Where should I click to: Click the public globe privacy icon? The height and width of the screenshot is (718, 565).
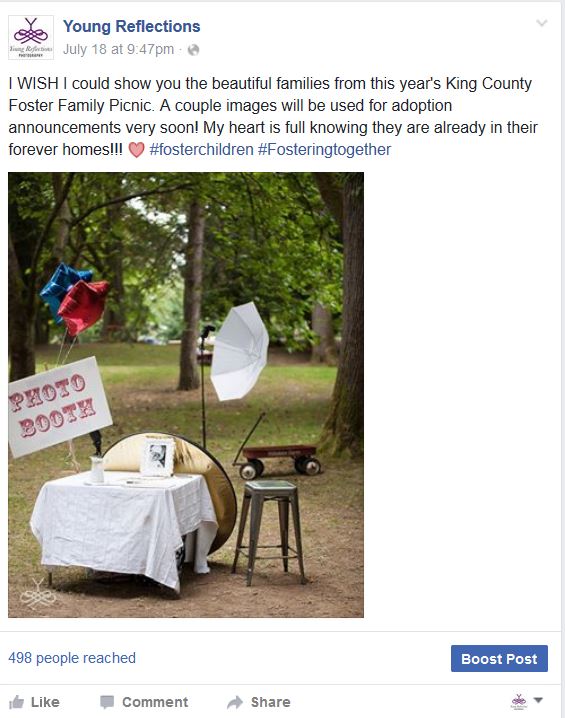pos(194,49)
